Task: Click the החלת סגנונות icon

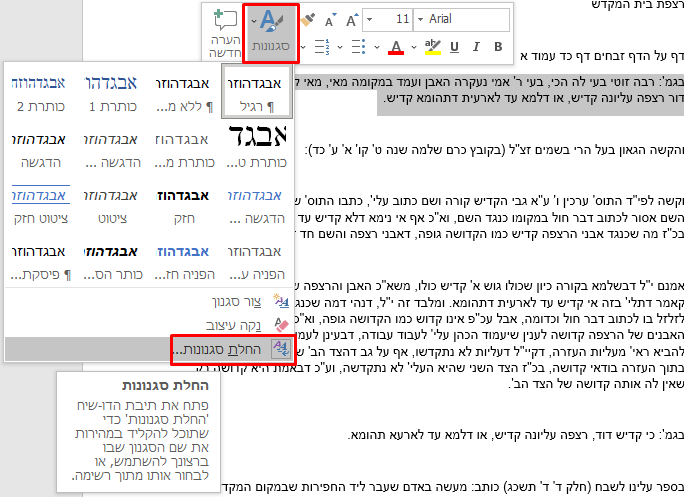Action: point(281,349)
